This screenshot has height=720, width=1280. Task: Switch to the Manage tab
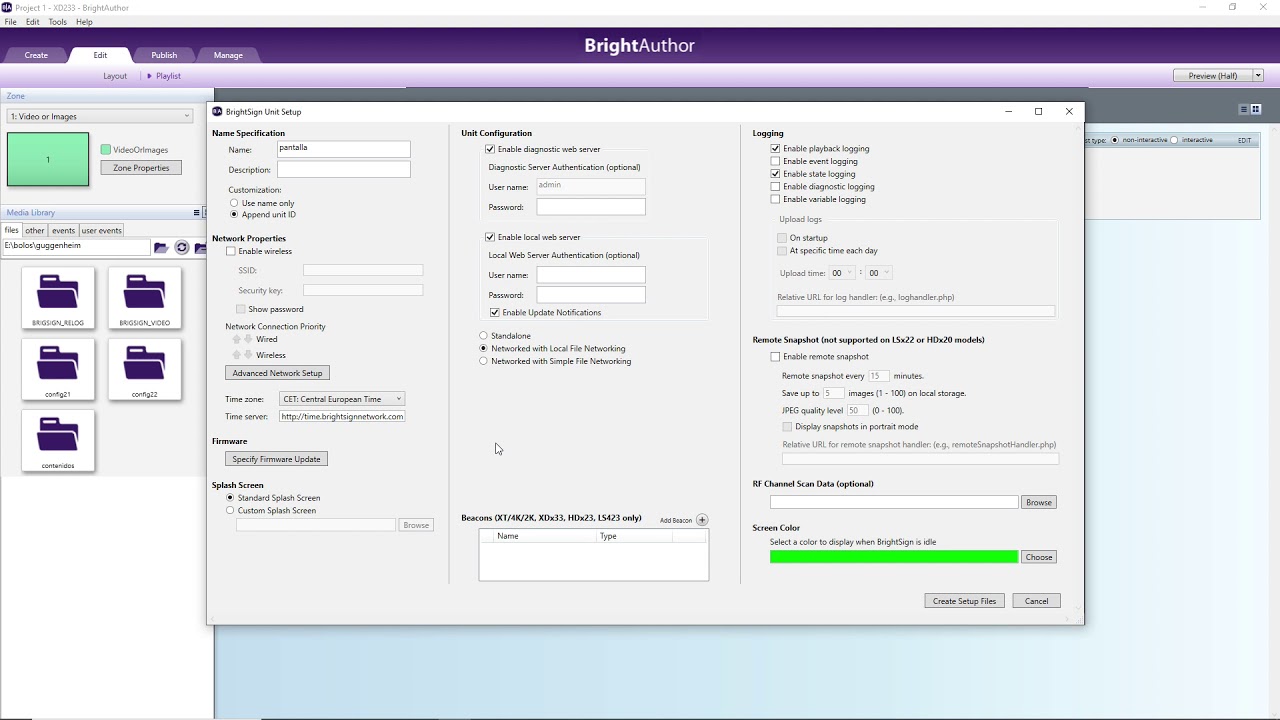(x=228, y=55)
